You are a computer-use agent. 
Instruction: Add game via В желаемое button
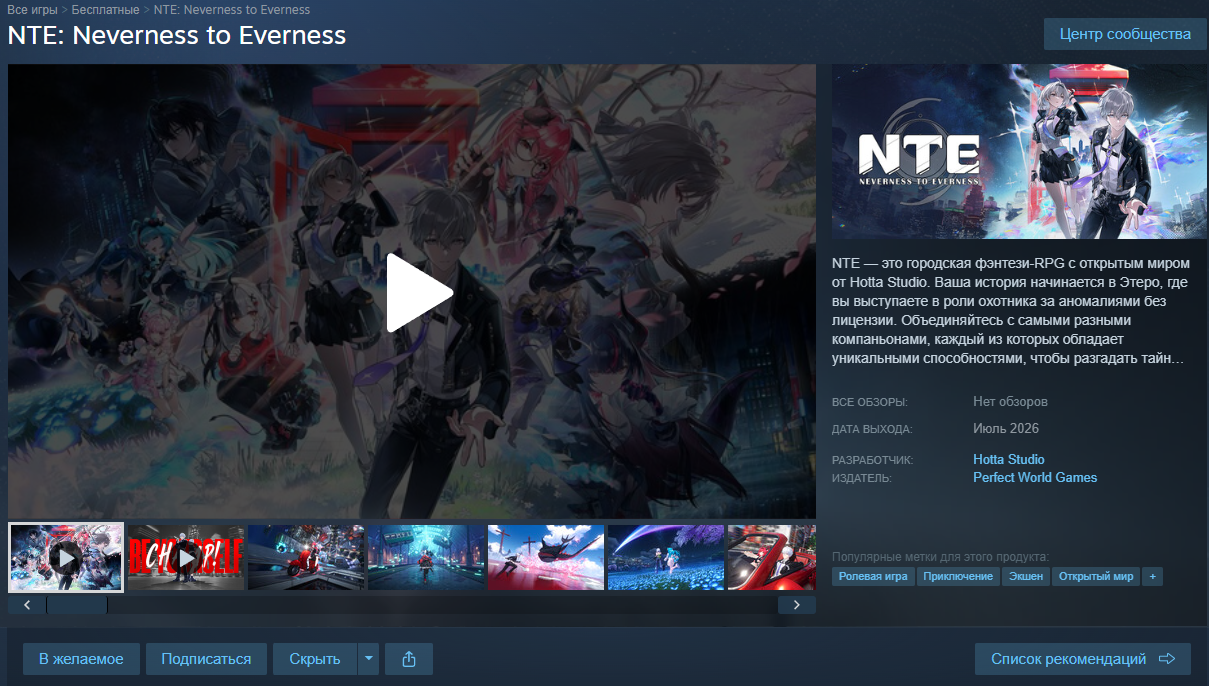point(81,659)
